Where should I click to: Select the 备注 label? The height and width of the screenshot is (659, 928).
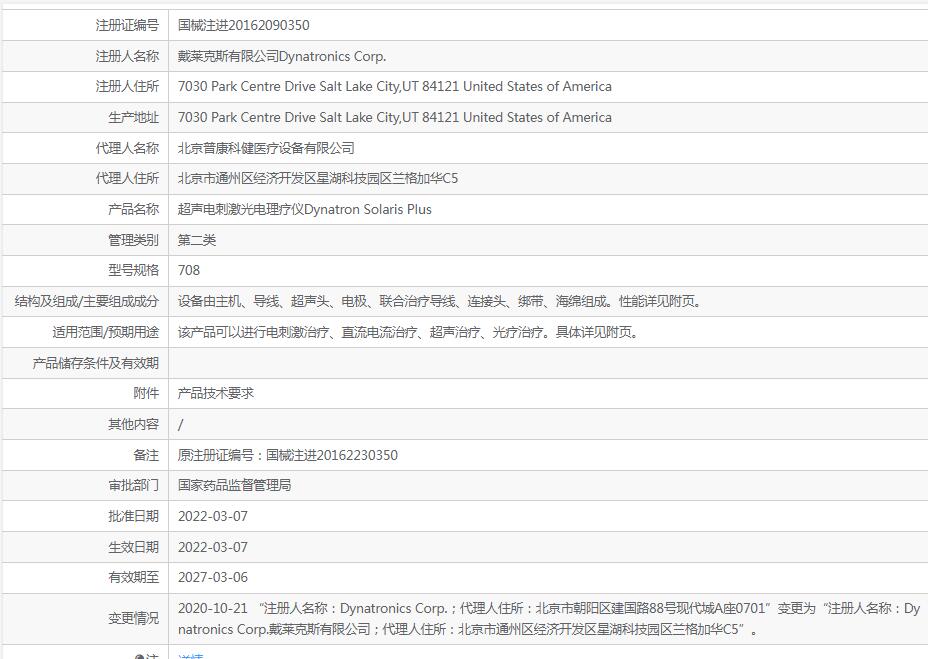coord(146,455)
